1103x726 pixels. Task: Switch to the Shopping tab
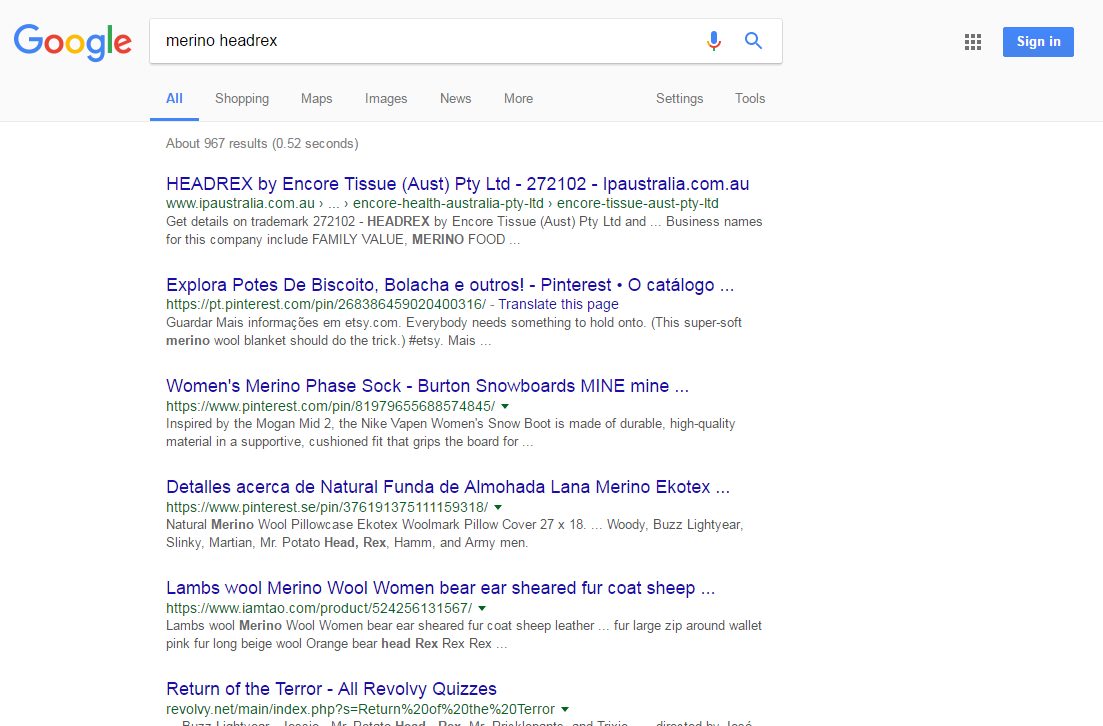(242, 98)
